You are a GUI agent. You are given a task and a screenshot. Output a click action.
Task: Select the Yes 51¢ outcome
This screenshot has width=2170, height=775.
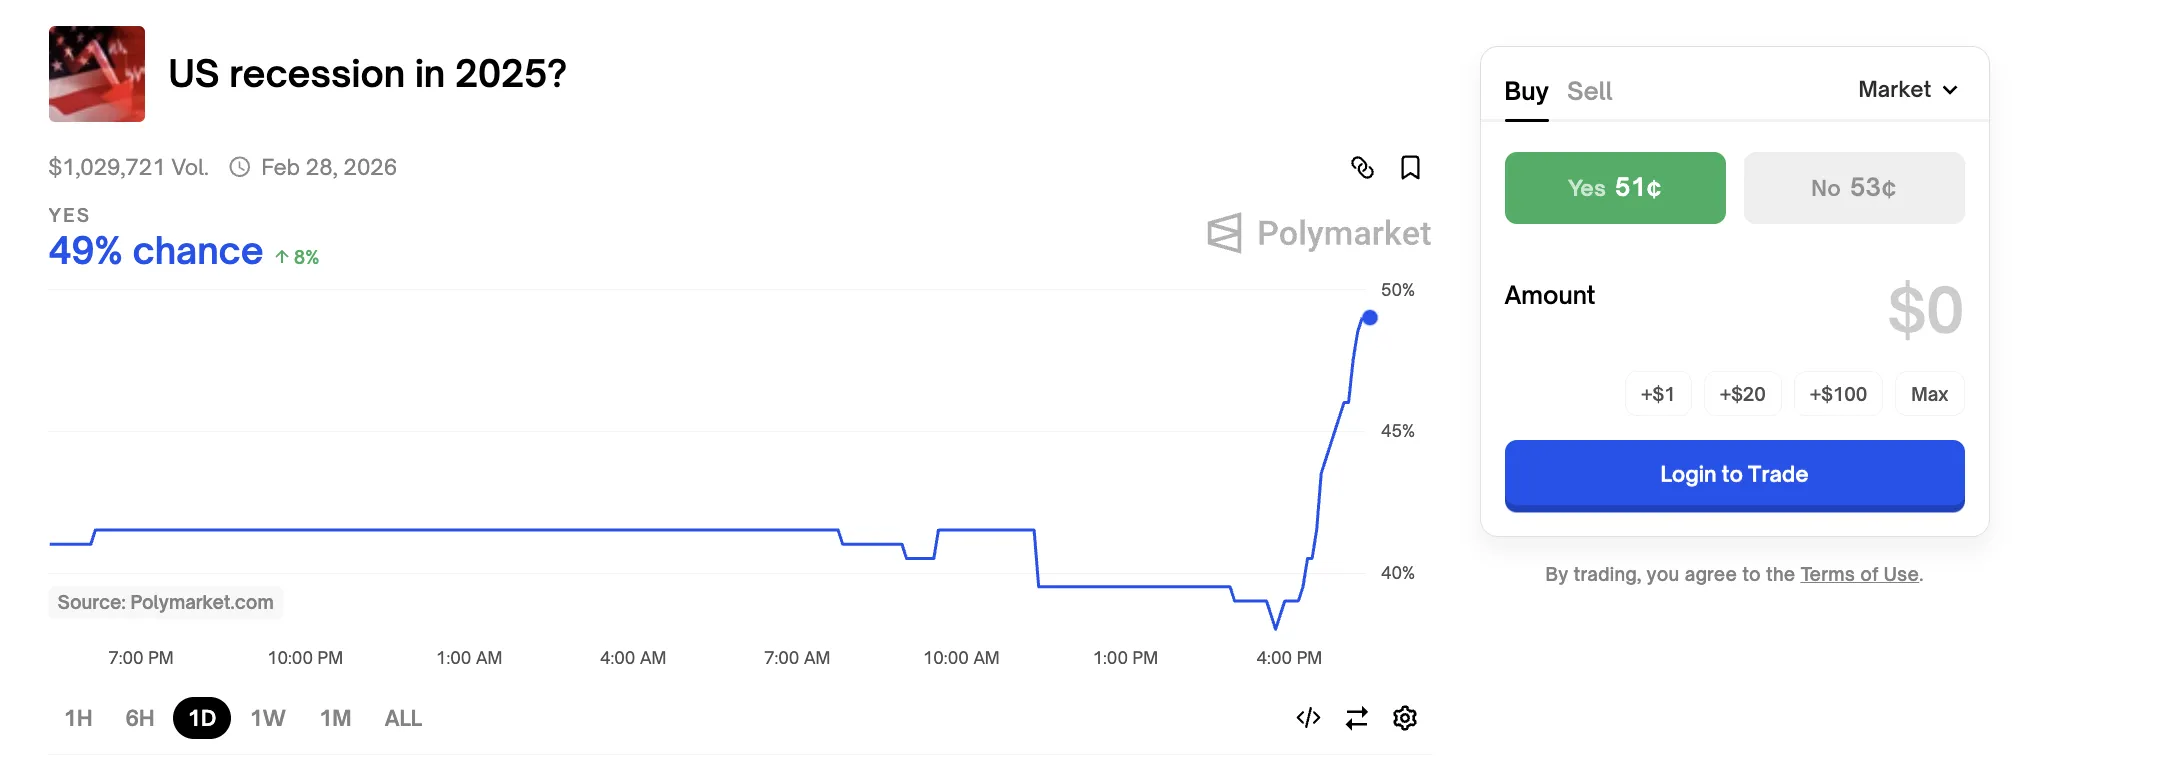point(1615,188)
